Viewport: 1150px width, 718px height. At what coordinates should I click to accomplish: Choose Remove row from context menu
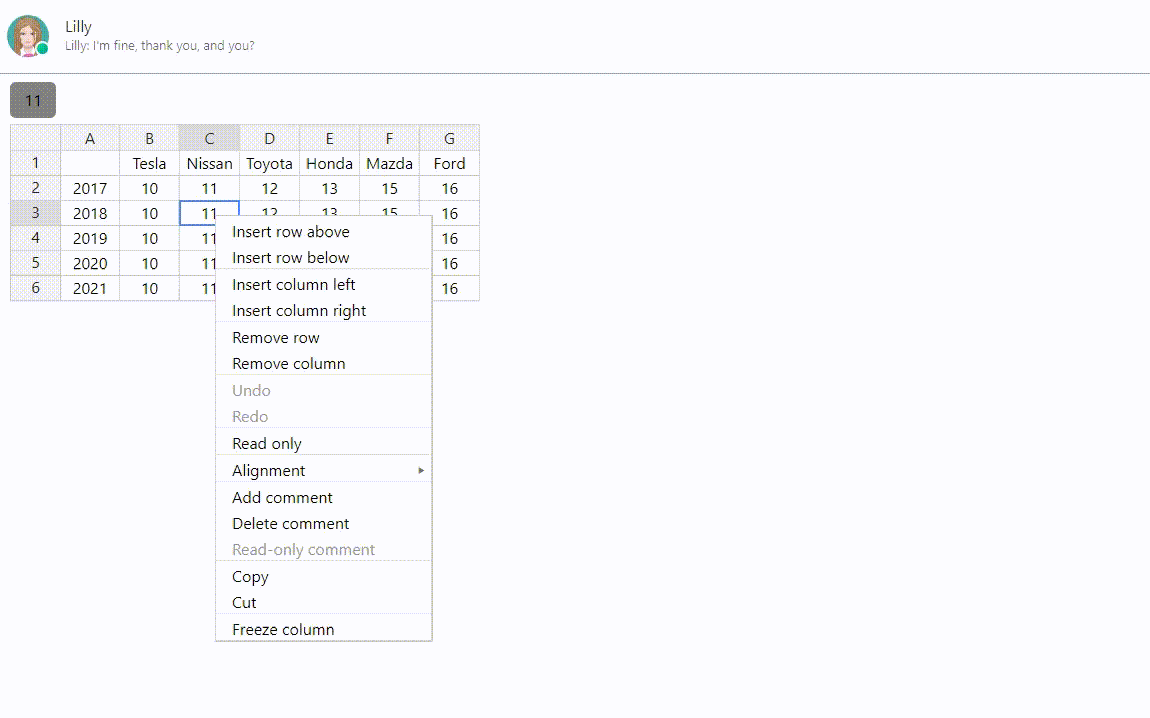click(323, 338)
